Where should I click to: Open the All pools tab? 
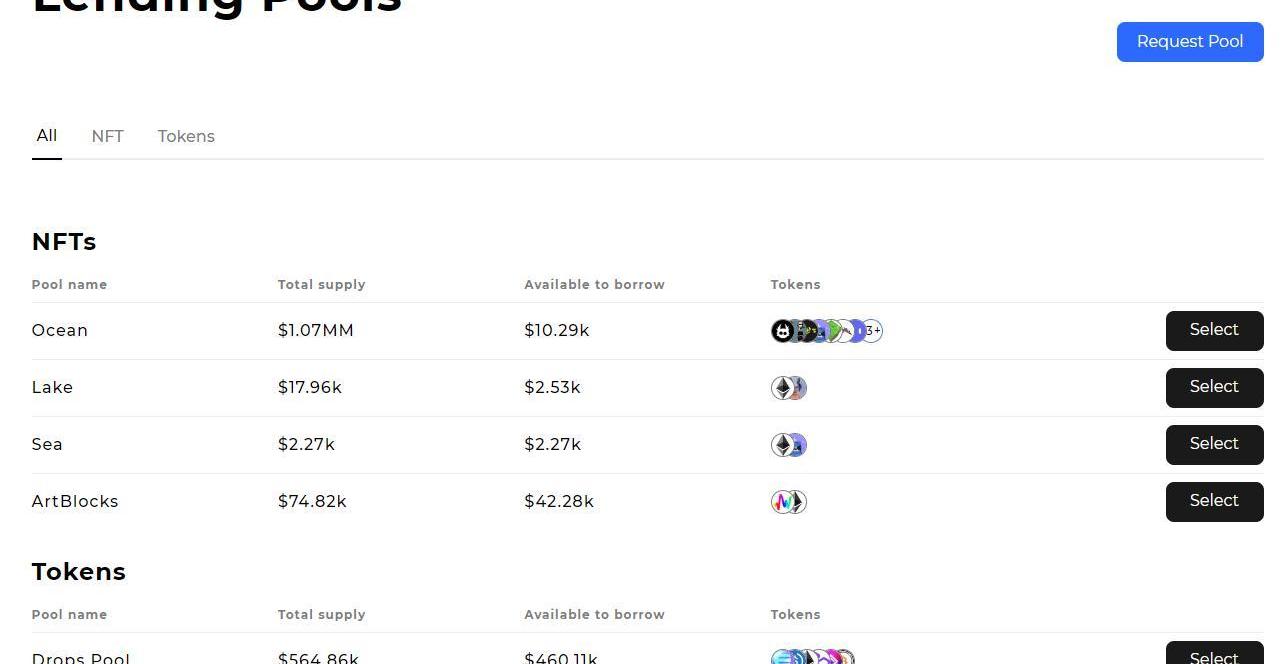point(47,136)
